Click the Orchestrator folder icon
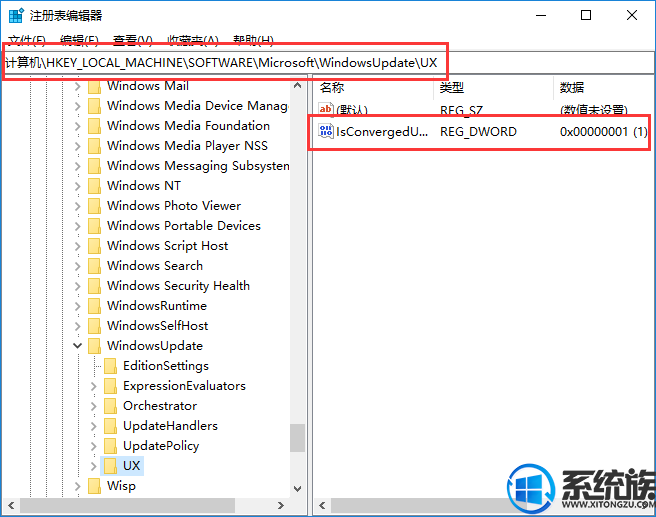The image size is (656, 517). (x=110, y=406)
